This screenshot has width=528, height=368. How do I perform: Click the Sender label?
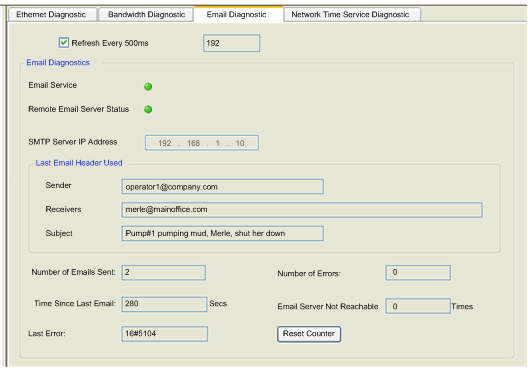click(x=58, y=186)
